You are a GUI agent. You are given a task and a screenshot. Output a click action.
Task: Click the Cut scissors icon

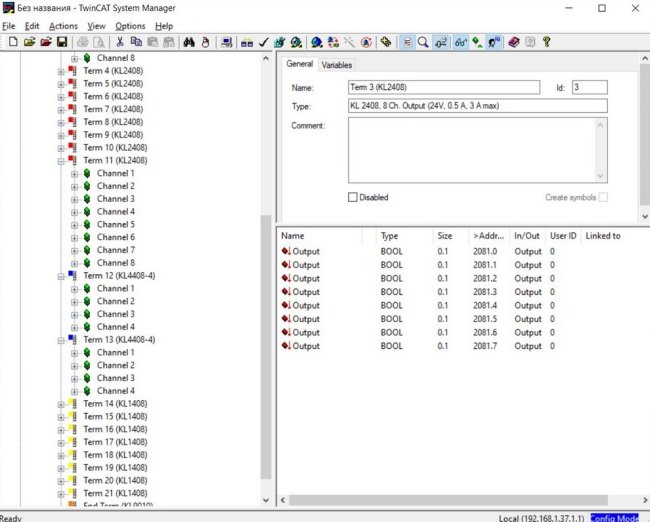(120, 42)
